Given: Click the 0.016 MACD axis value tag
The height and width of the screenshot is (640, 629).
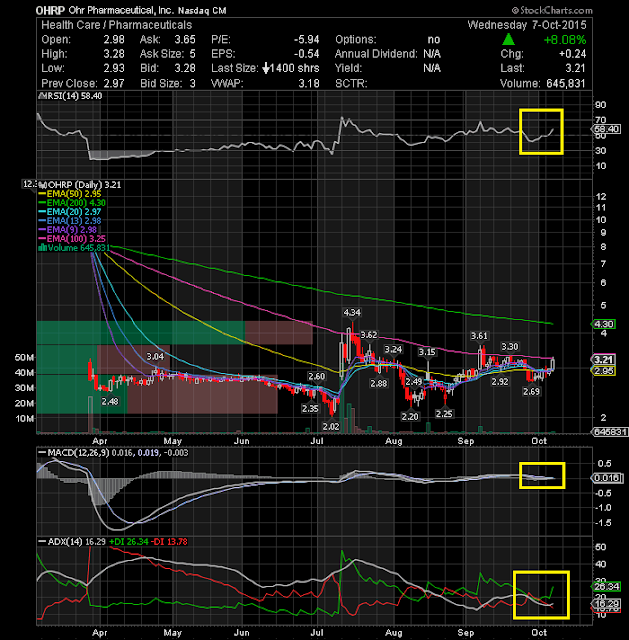Looking at the screenshot, I should pos(607,478).
